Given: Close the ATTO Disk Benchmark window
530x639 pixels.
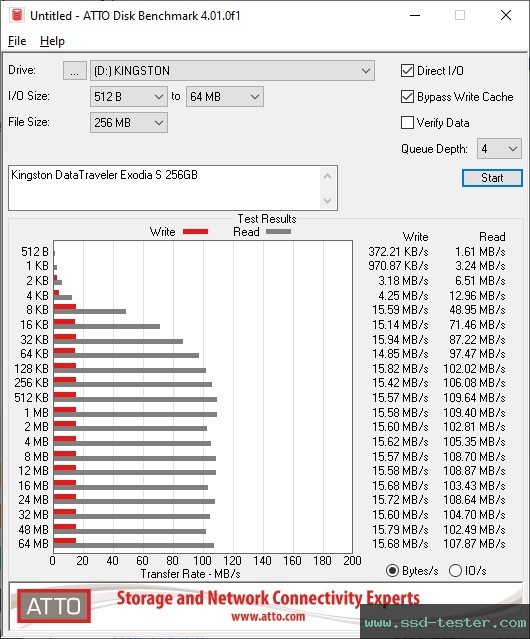Looking at the screenshot, I should tap(506, 15).
